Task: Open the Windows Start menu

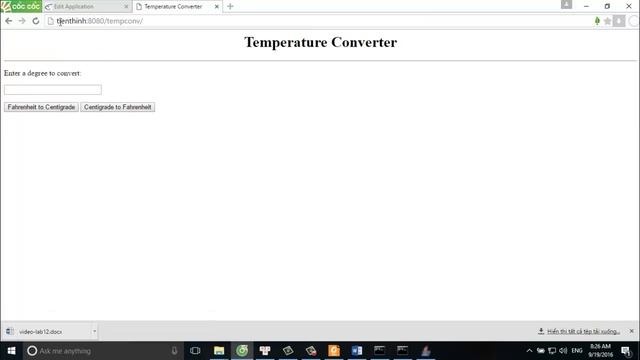Action: tap(11, 351)
